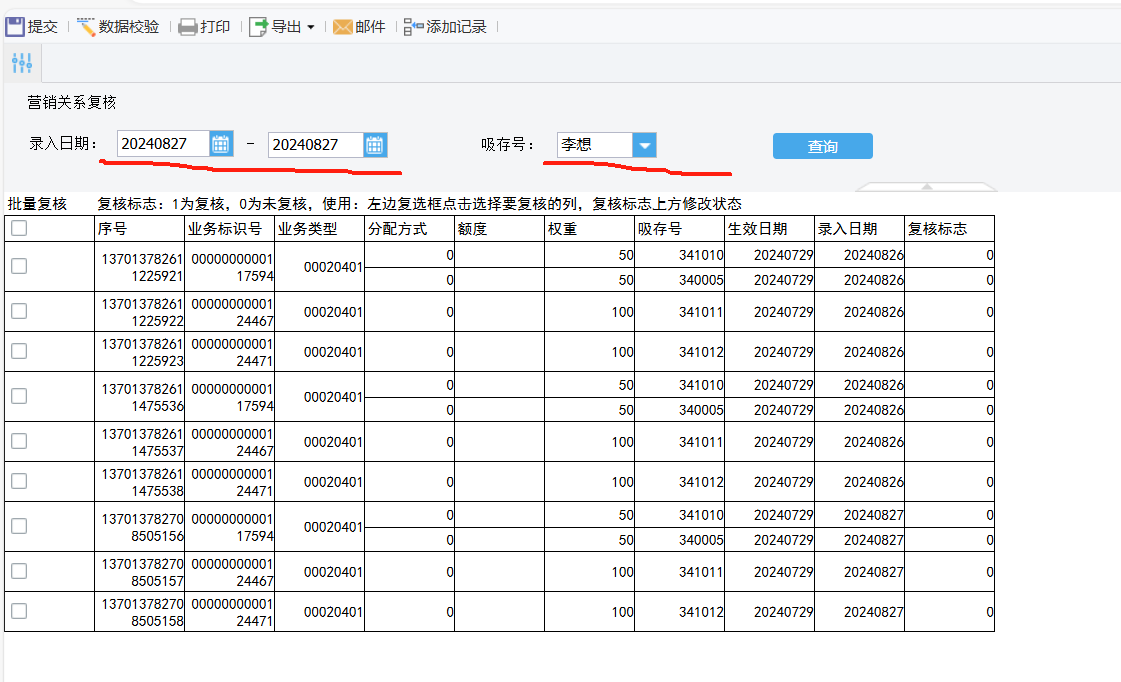Click the 数据校验 toolbar item
Screen dimensions: 1121x682
[x=118, y=27]
